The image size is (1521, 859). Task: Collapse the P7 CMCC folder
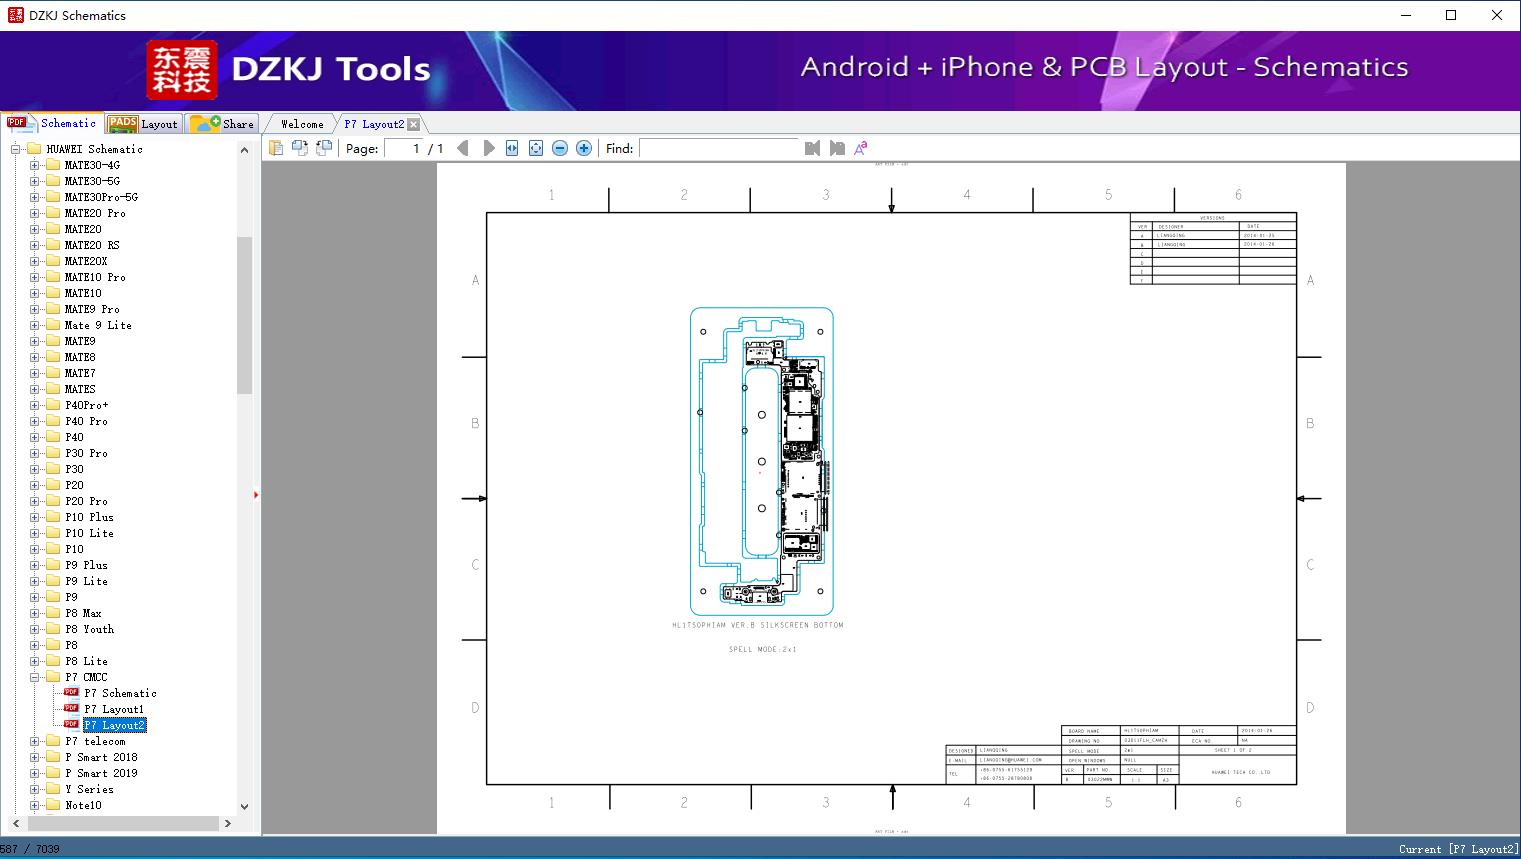point(34,677)
